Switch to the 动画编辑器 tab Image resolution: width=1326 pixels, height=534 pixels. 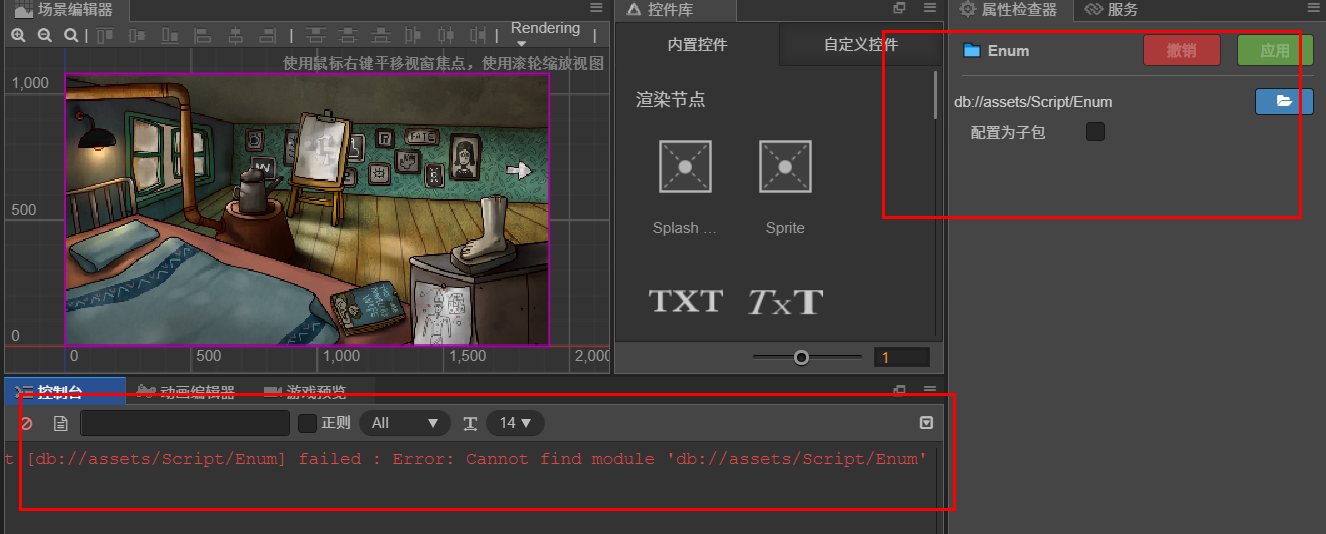(x=186, y=392)
